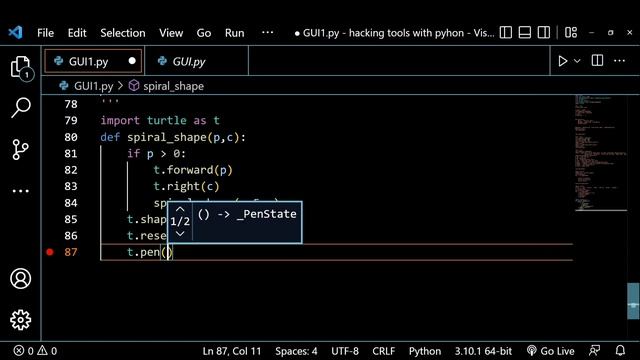Viewport: 640px width, 360px height.
Task: Open the Accounts menu icon
Action: pyautogui.click(x=20, y=278)
